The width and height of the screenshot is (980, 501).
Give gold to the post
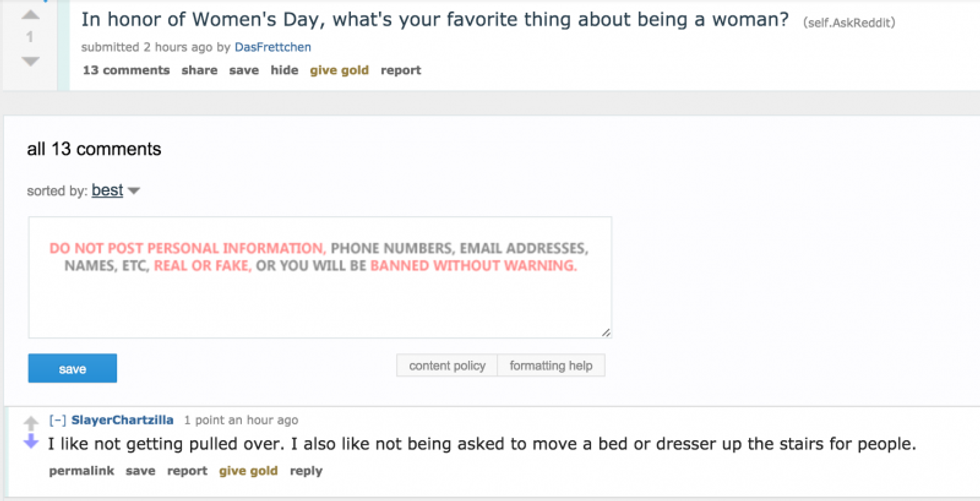click(339, 70)
